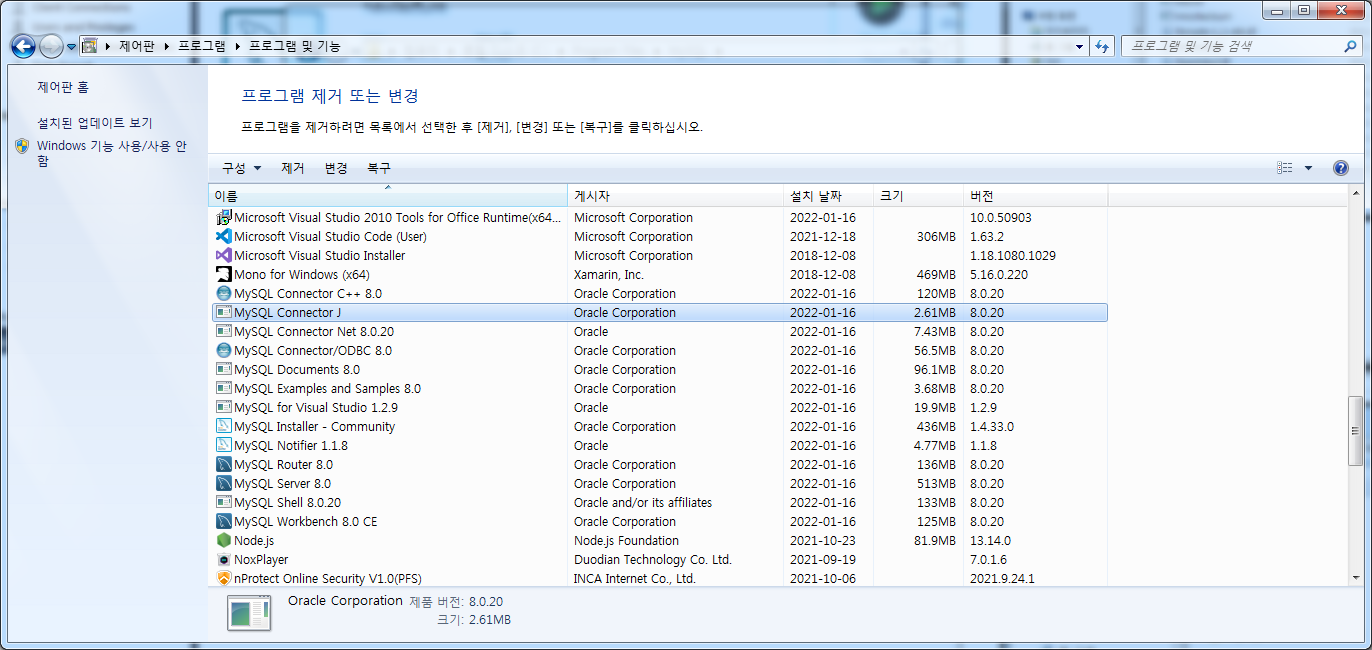Sort by the 설치 날짜 column header

pyautogui.click(x=828, y=196)
